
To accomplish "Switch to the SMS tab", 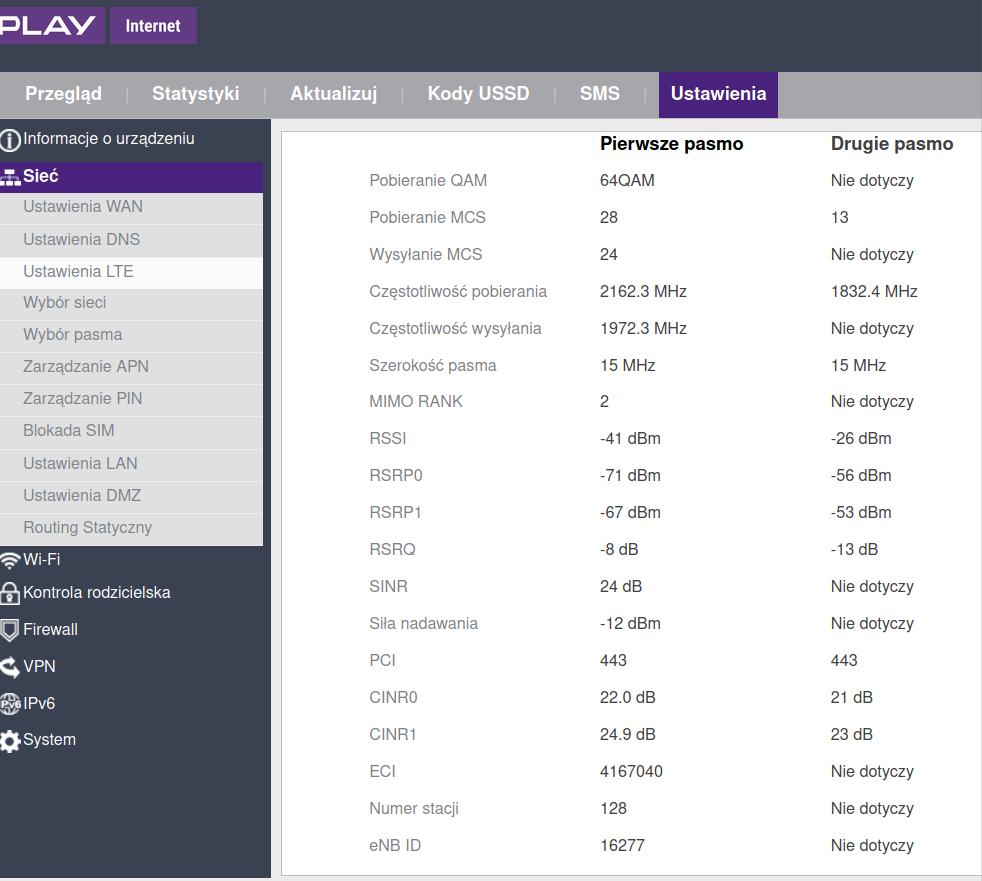I will click(x=600, y=93).
